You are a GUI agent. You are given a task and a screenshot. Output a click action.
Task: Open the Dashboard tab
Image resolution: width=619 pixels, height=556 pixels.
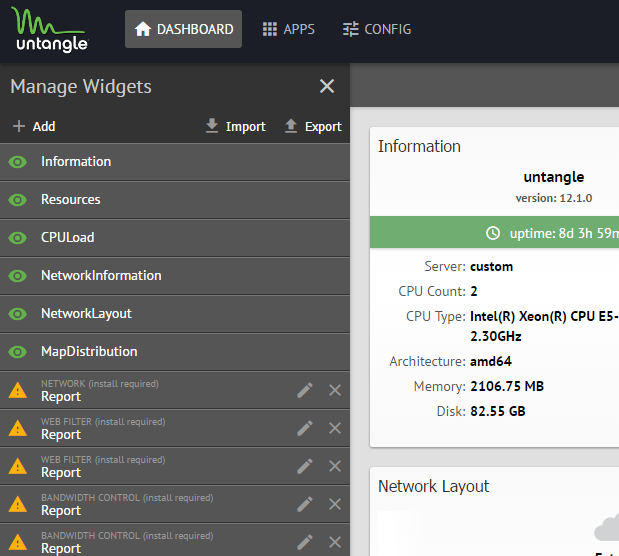coord(184,29)
